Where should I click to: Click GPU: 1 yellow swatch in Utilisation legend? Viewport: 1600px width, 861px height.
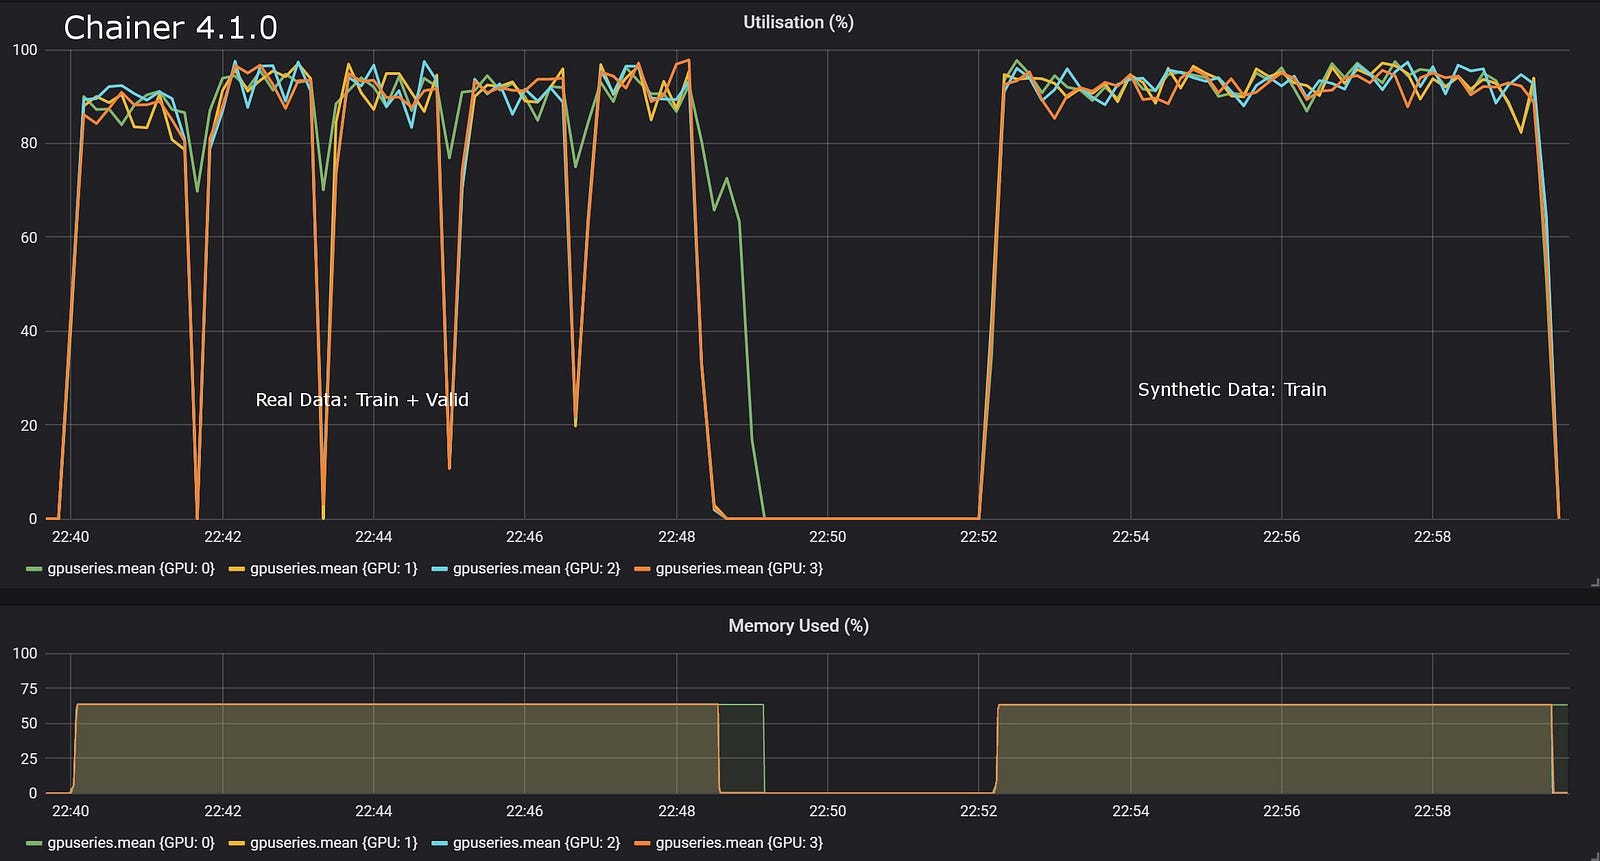[237, 569]
